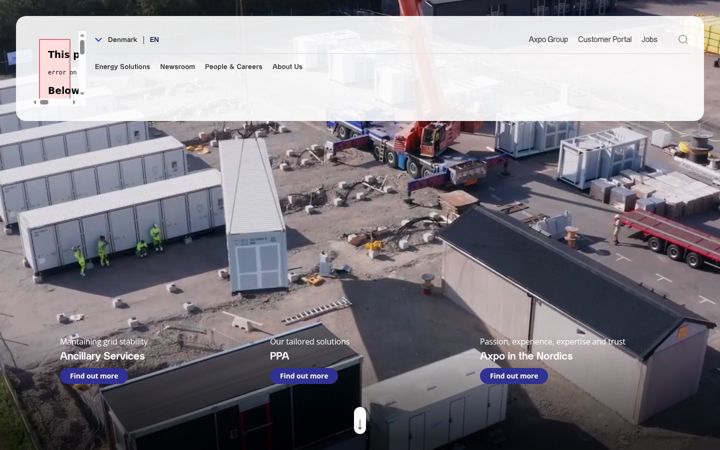Click the error frame vertical scrollbar thumb
720x450 pixels.
pyautogui.click(x=82, y=46)
